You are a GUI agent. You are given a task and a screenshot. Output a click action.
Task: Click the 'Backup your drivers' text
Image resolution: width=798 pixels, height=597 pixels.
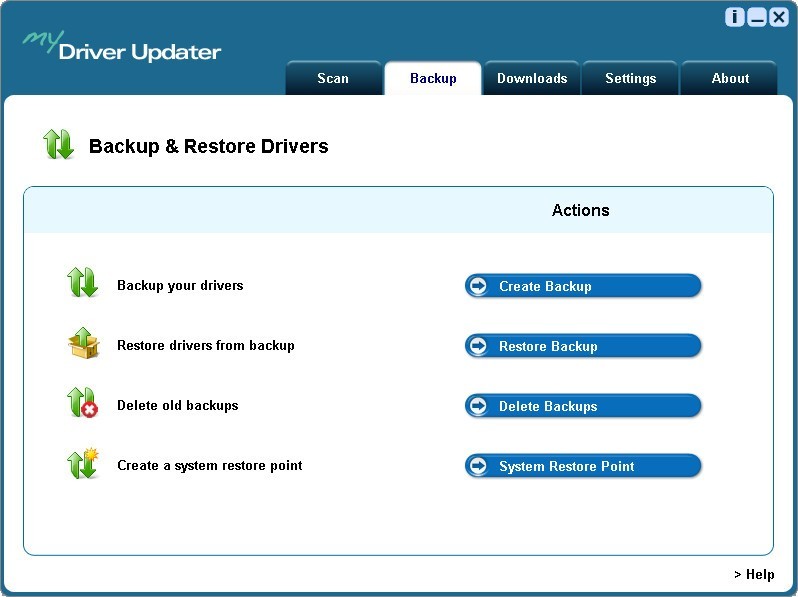click(180, 286)
